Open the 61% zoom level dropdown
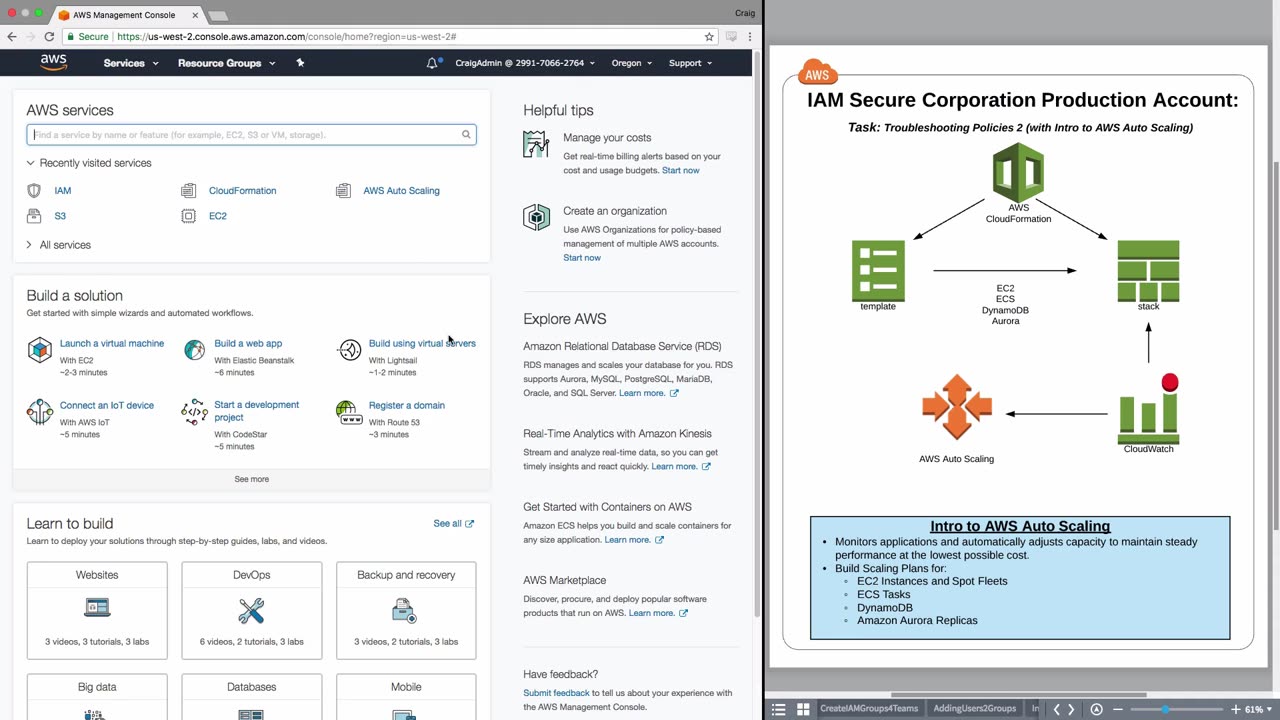 tap(1259, 709)
